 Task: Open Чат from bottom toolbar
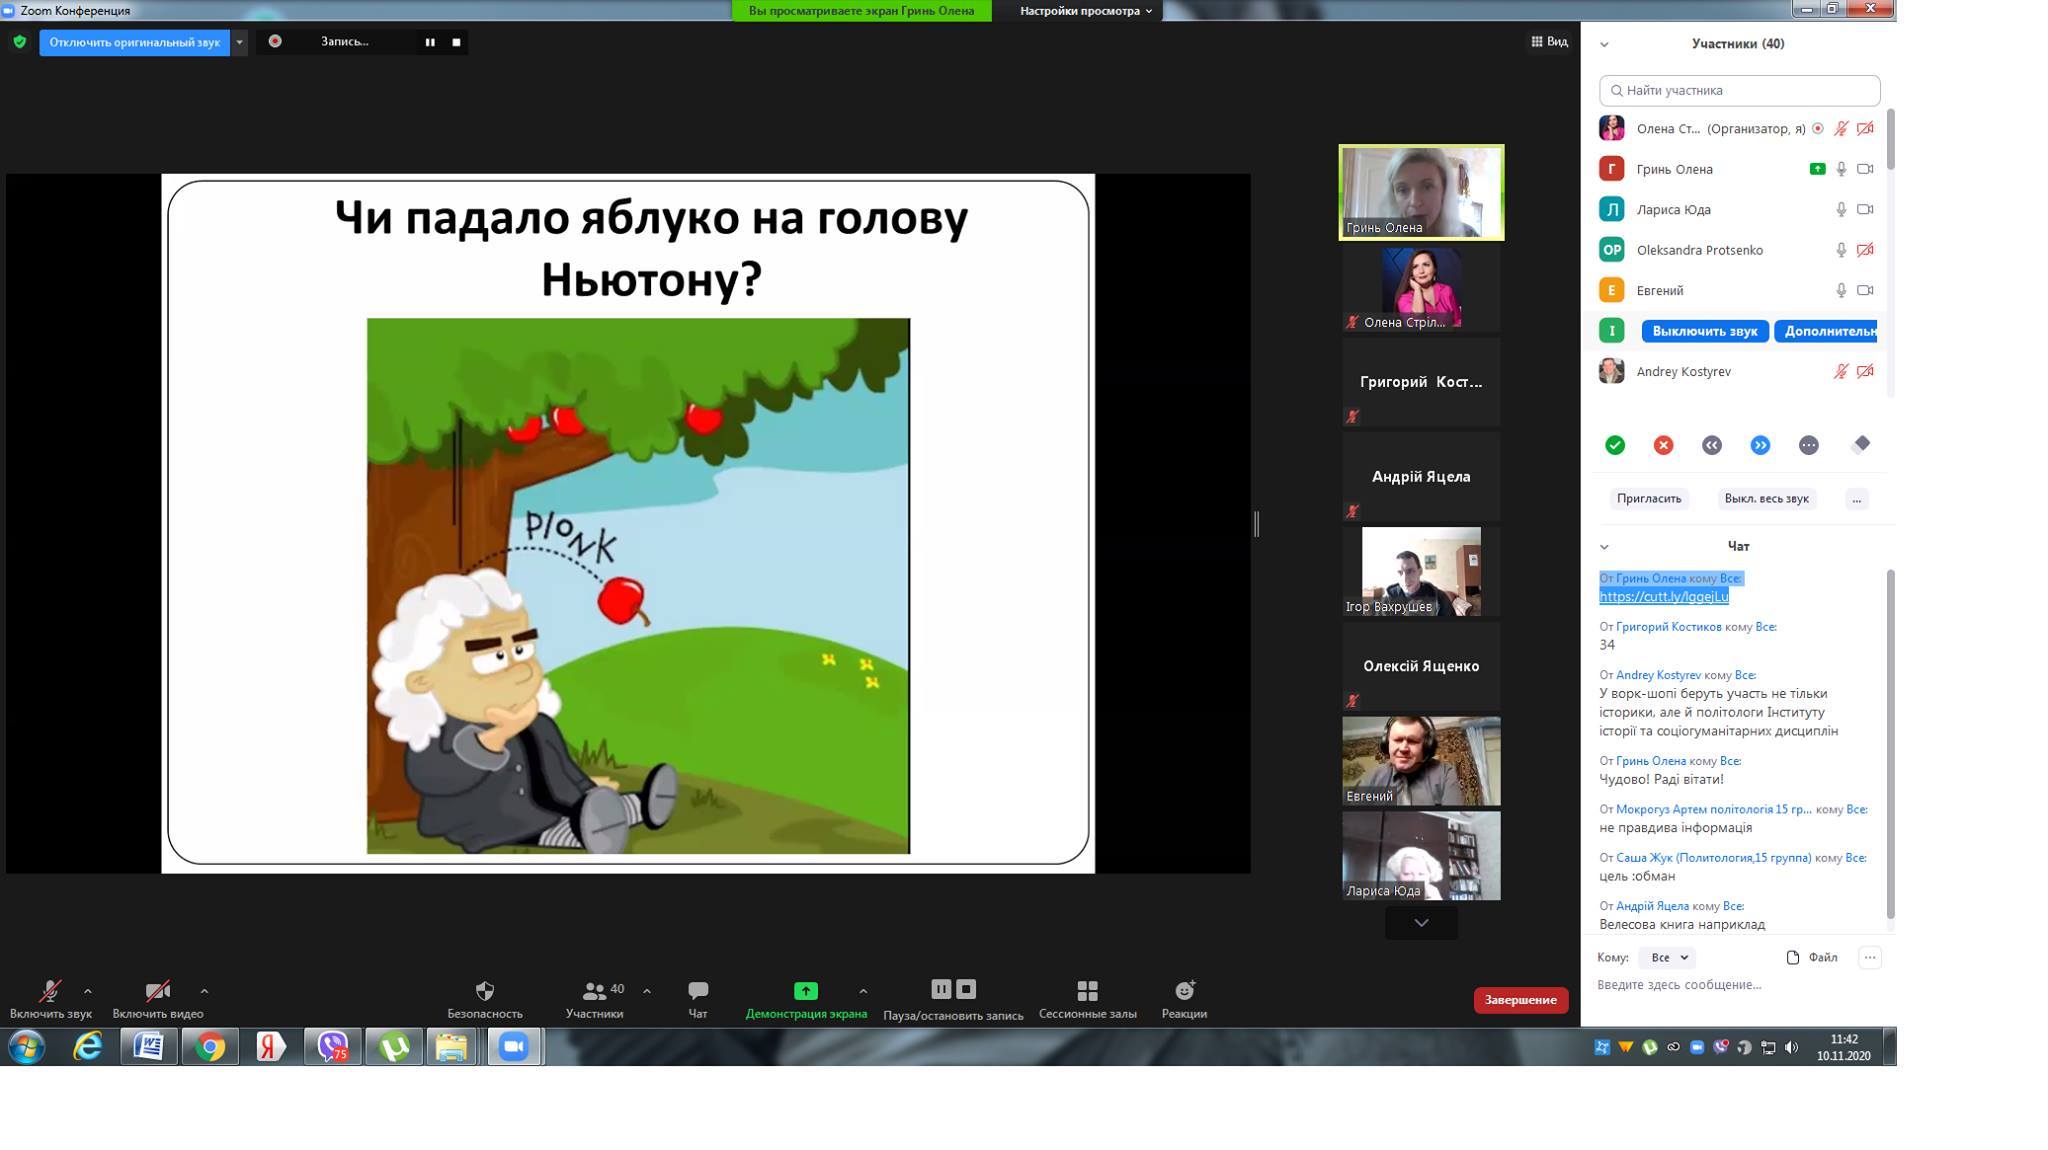click(x=697, y=999)
